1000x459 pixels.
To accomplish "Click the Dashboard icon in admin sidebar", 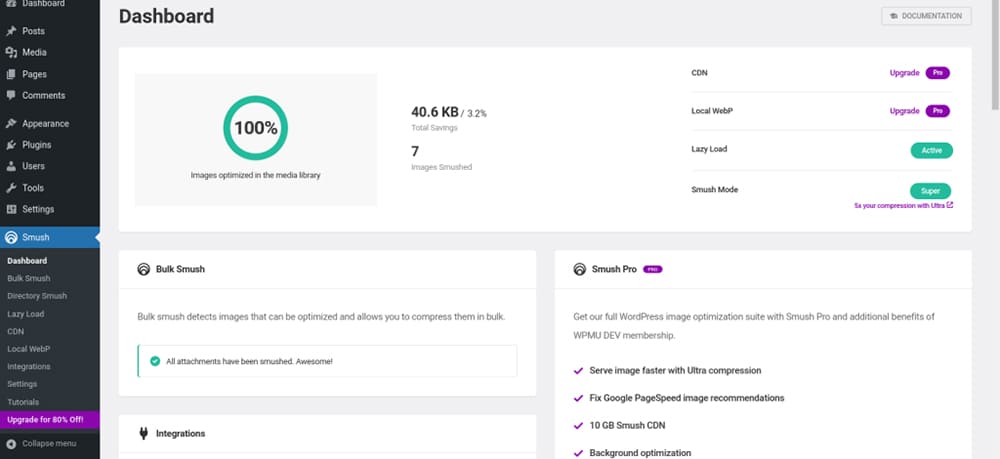I will point(11,4).
